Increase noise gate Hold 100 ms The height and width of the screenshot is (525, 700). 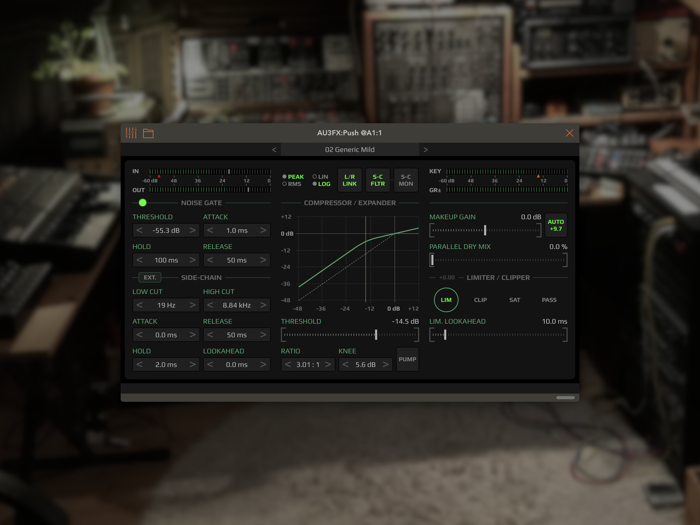(192, 260)
